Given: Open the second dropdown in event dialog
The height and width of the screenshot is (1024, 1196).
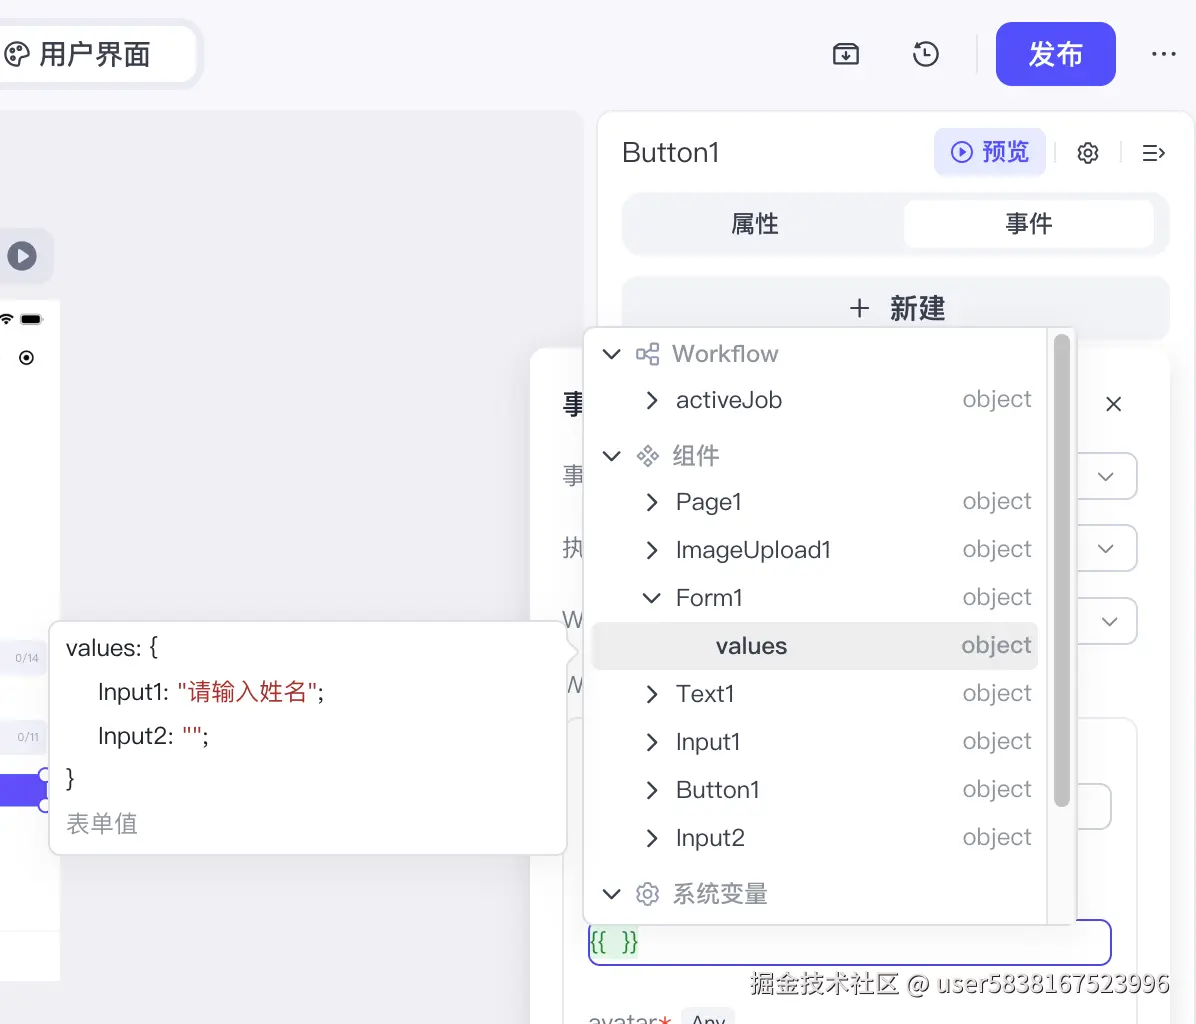Looking at the screenshot, I should click(x=1106, y=548).
